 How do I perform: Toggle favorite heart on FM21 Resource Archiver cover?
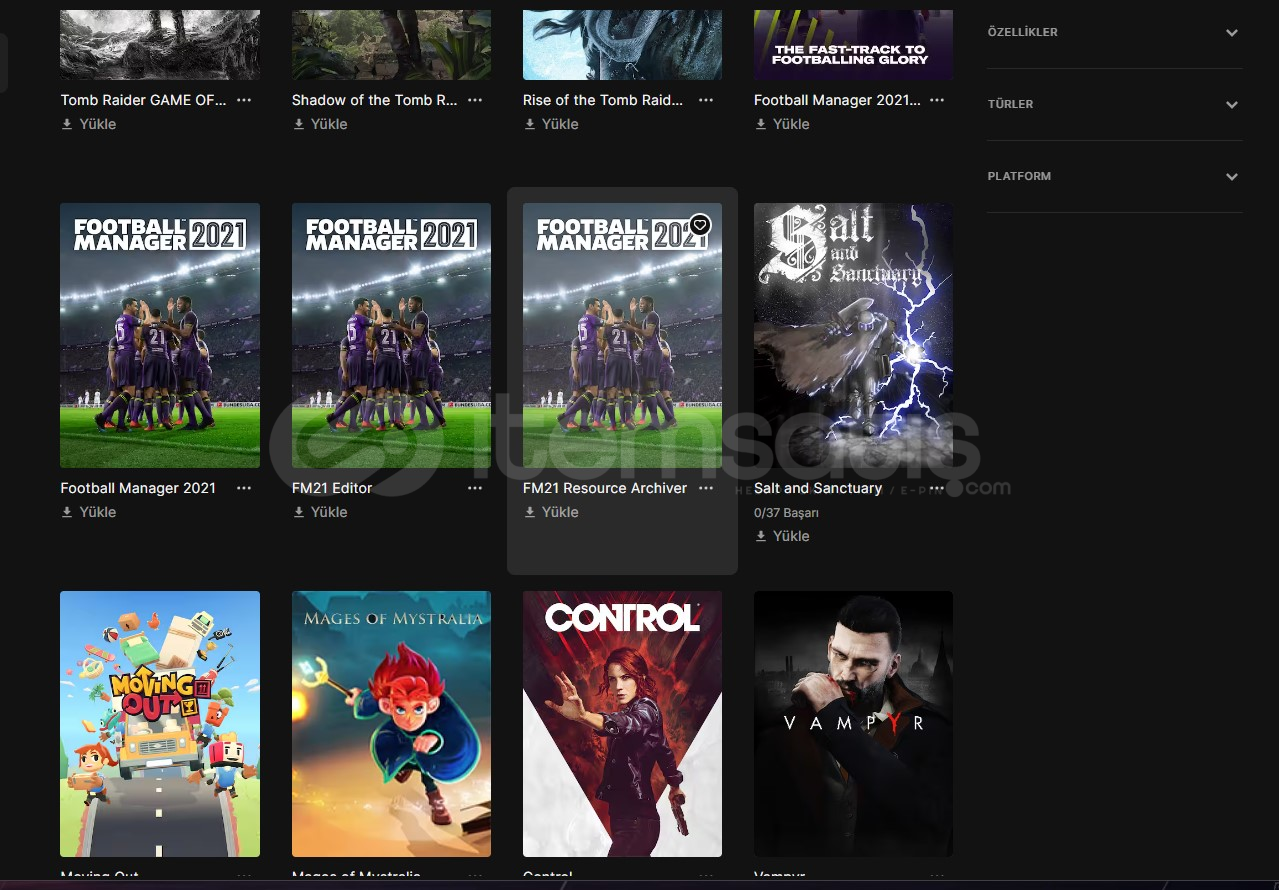pos(700,225)
